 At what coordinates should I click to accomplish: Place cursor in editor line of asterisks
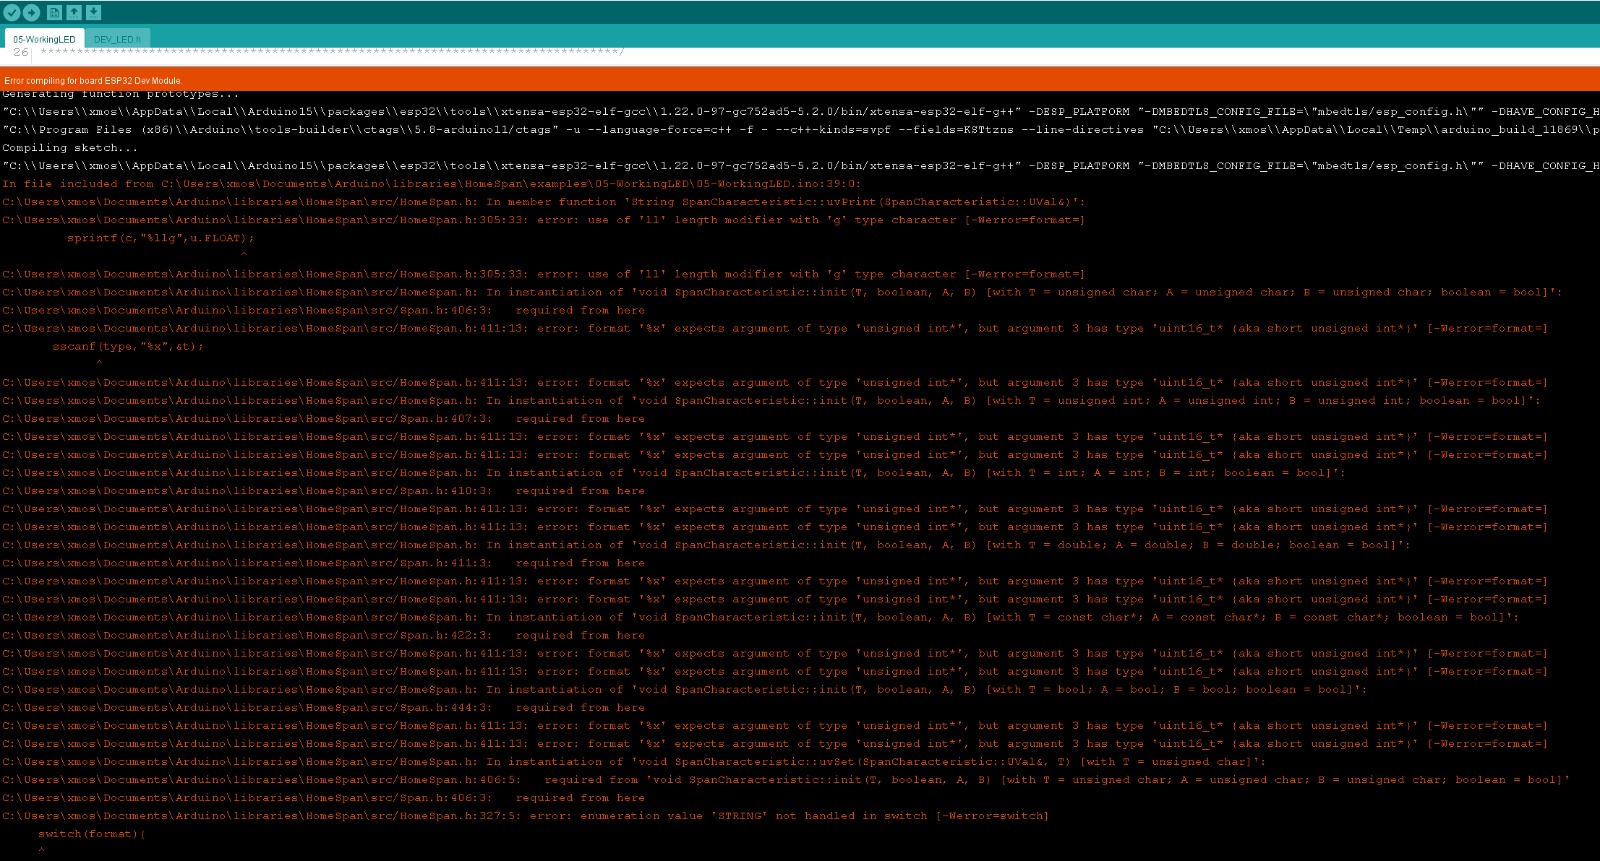[330, 52]
